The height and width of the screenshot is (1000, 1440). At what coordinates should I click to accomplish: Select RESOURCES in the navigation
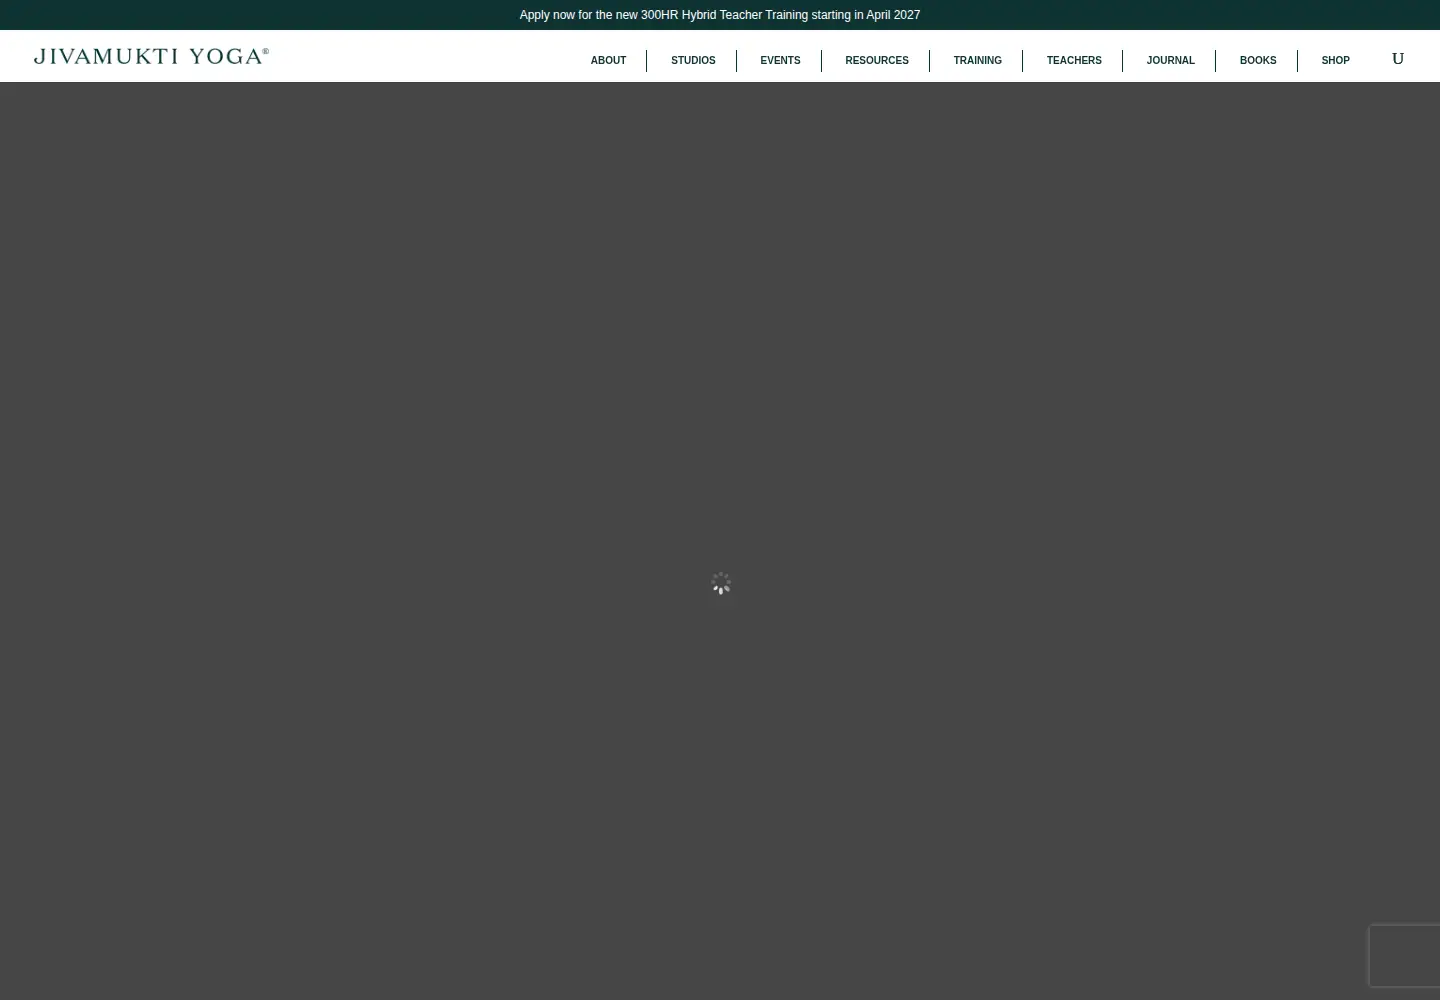point(877,61)
